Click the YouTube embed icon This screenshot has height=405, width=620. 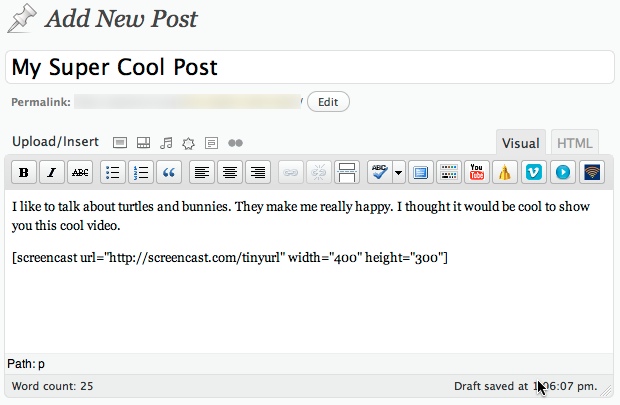coord(478,172)
